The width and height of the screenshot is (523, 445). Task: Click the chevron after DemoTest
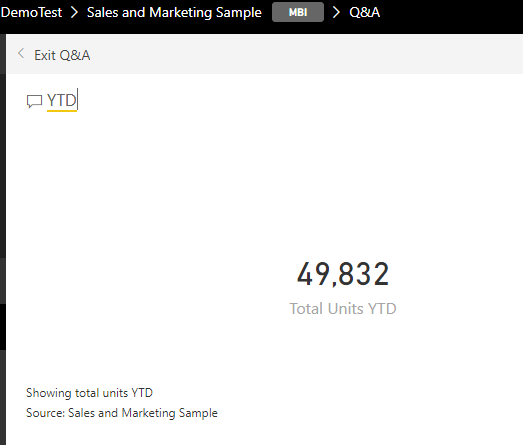75,12
